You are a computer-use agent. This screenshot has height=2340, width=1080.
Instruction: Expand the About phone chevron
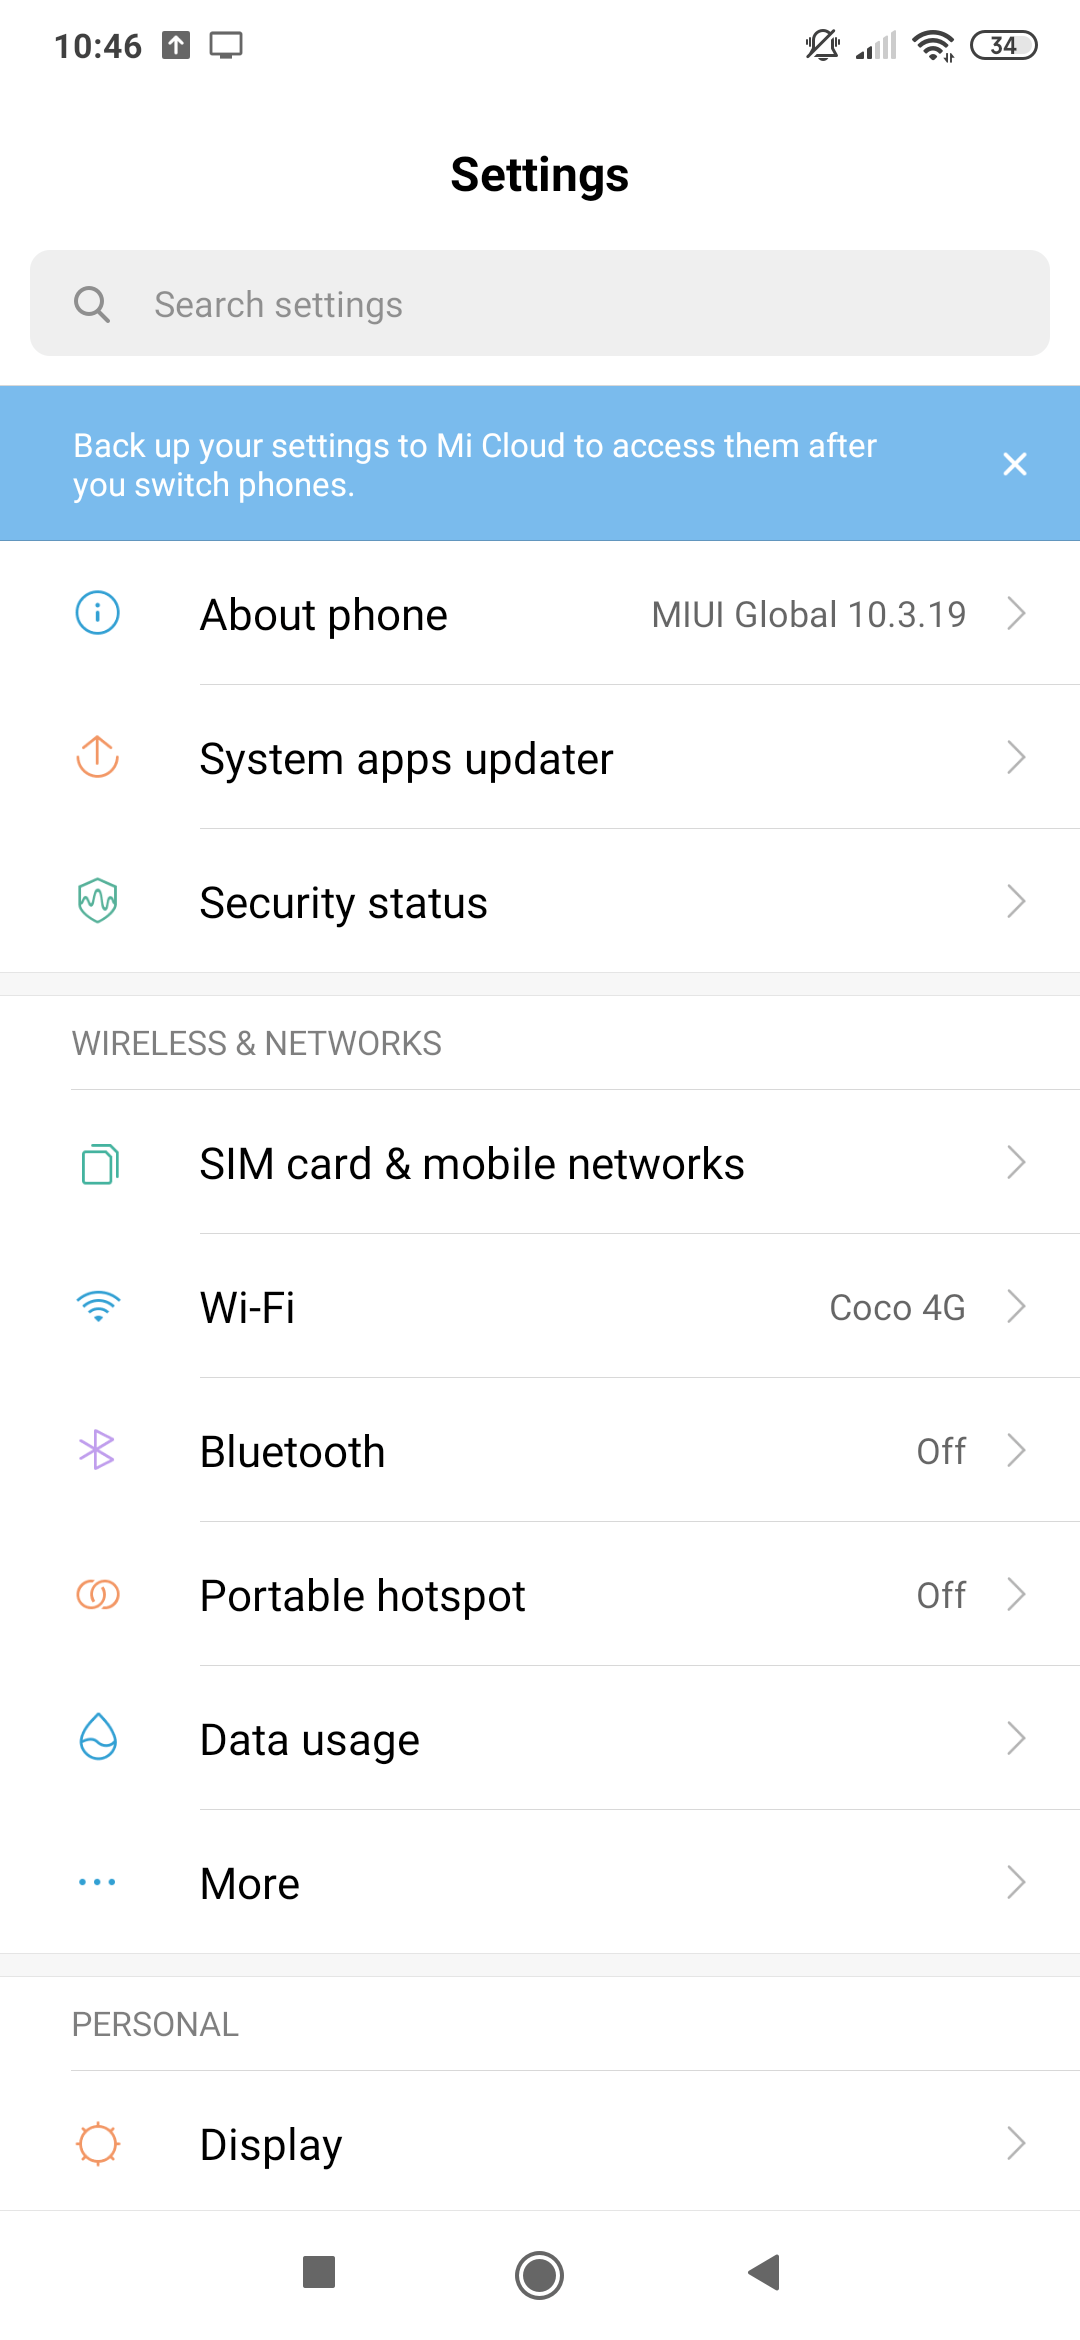point(1016,613)
